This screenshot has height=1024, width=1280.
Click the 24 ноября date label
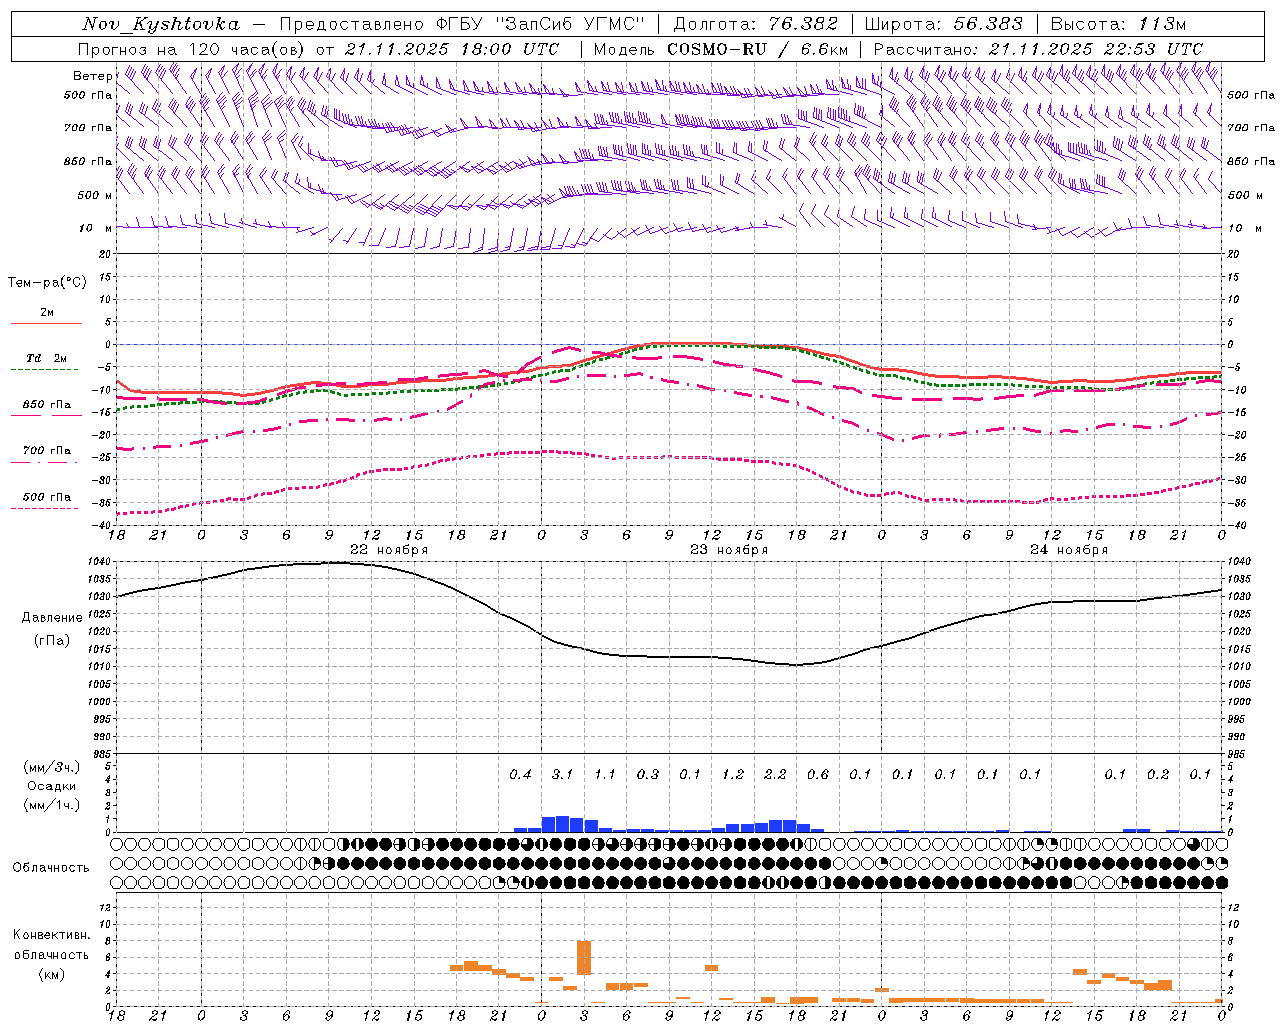click(1069, 550)
